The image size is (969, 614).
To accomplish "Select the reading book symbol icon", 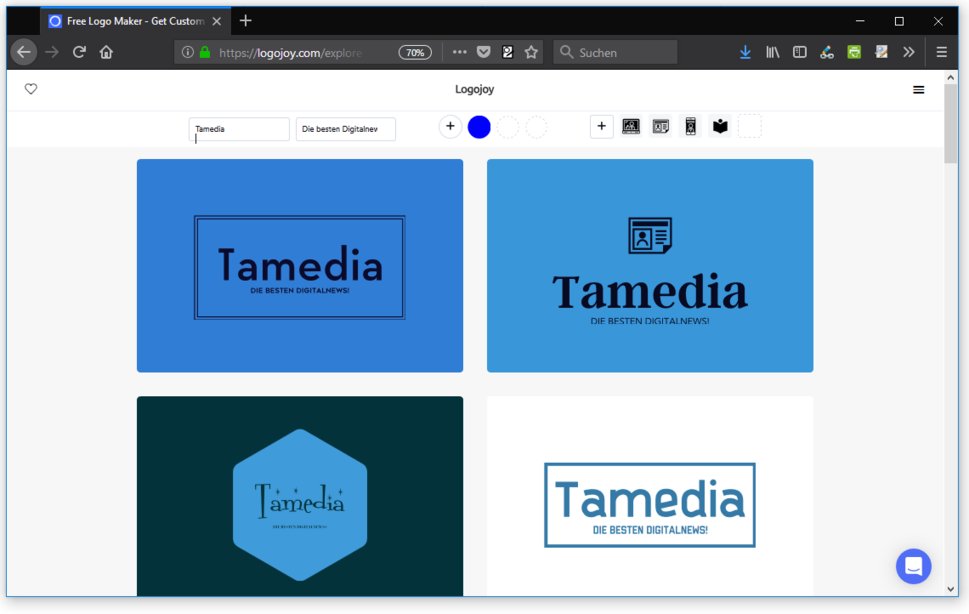I will coord(720,127).
